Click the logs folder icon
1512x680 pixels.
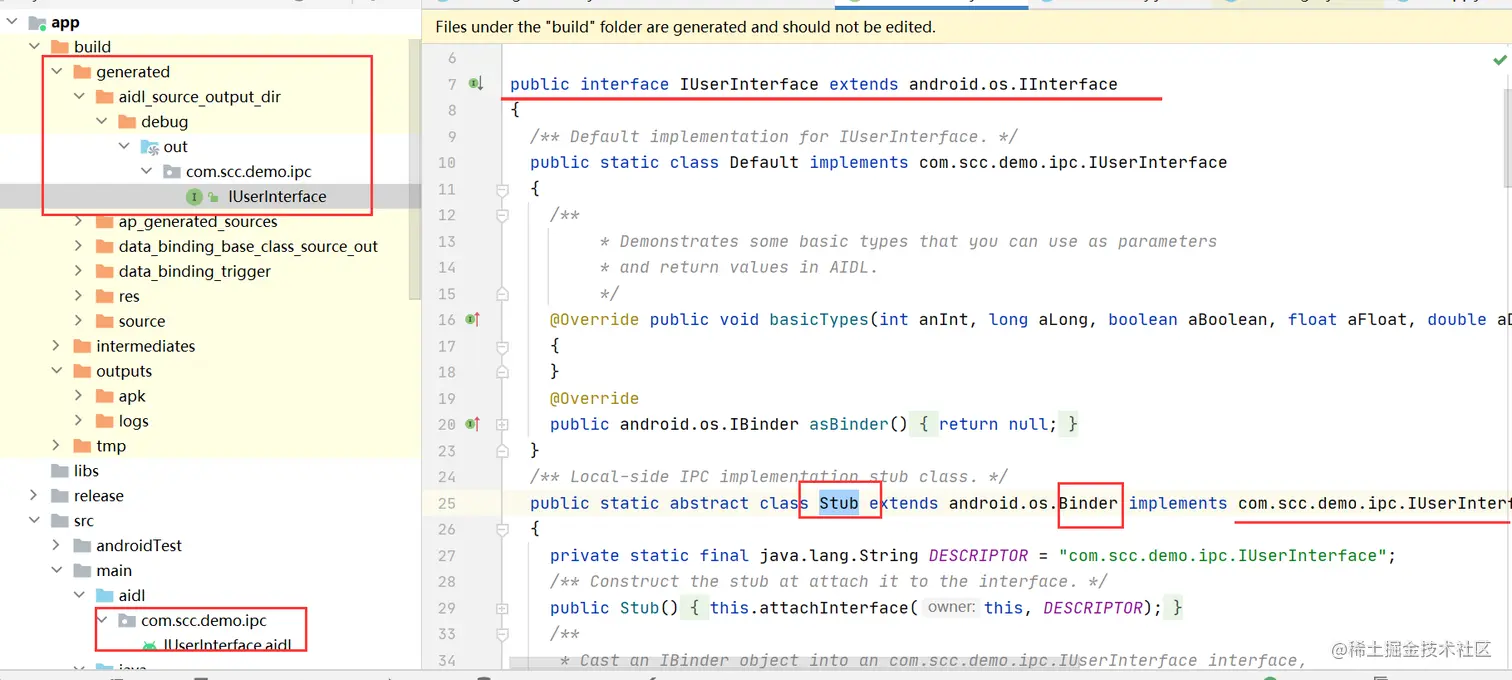click(x=104, y=421)
